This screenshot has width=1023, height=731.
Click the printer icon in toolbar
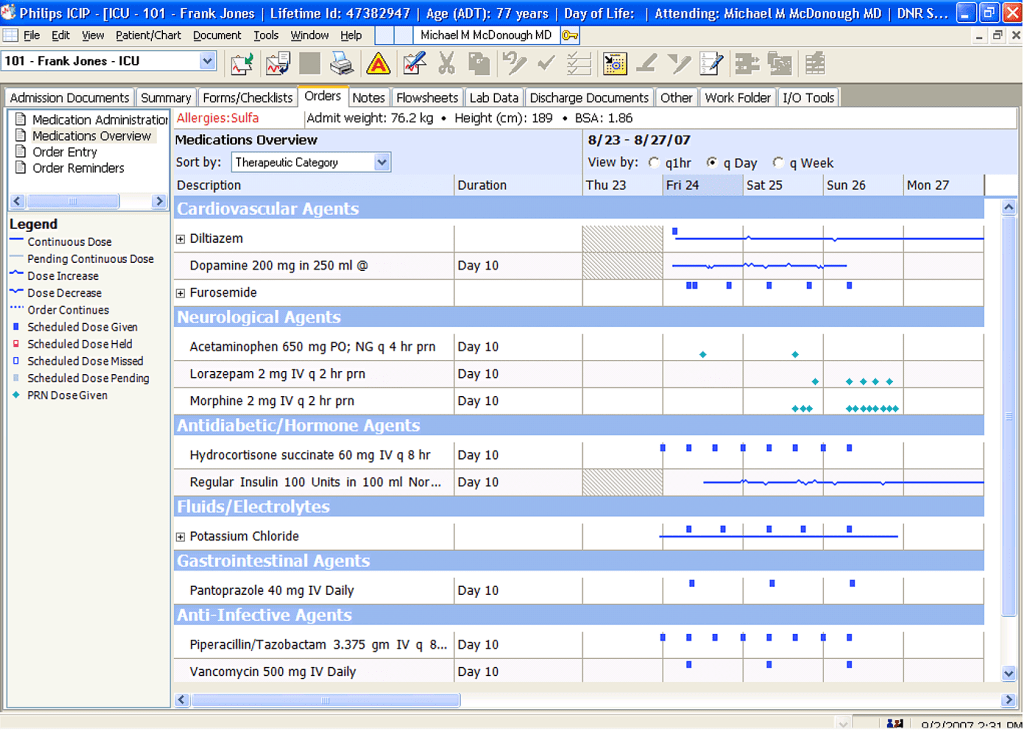click(x=342, y=64)
